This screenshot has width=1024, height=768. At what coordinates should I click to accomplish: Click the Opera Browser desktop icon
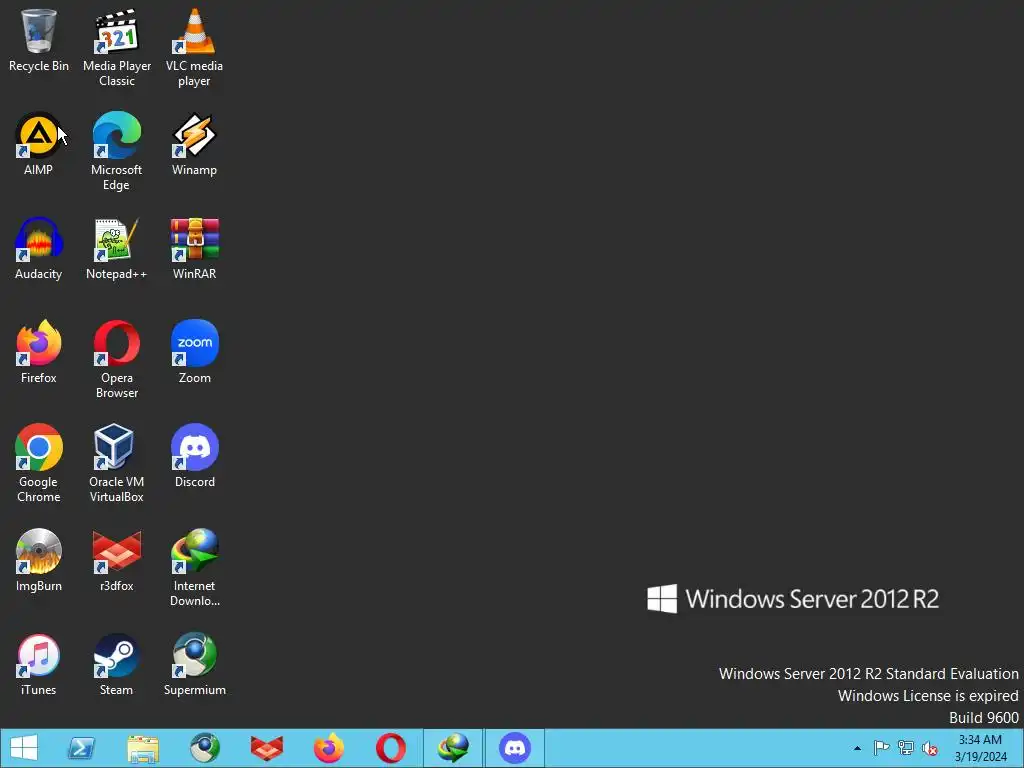click(x=117, y=359)
